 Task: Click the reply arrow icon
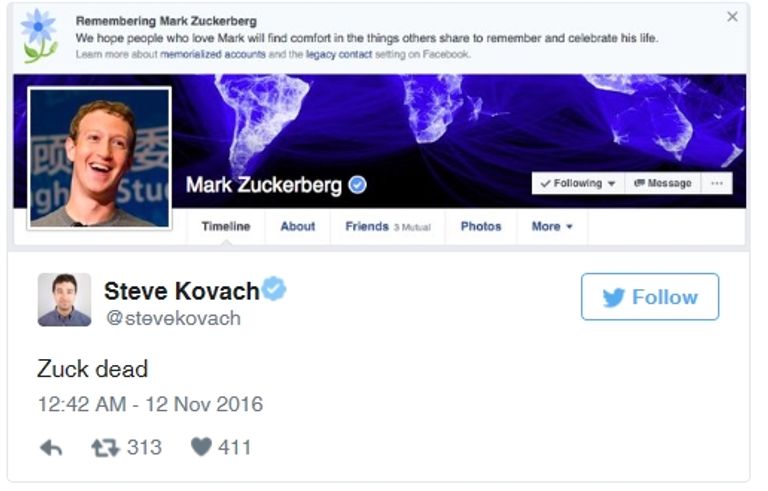click(x=50, y=448)
